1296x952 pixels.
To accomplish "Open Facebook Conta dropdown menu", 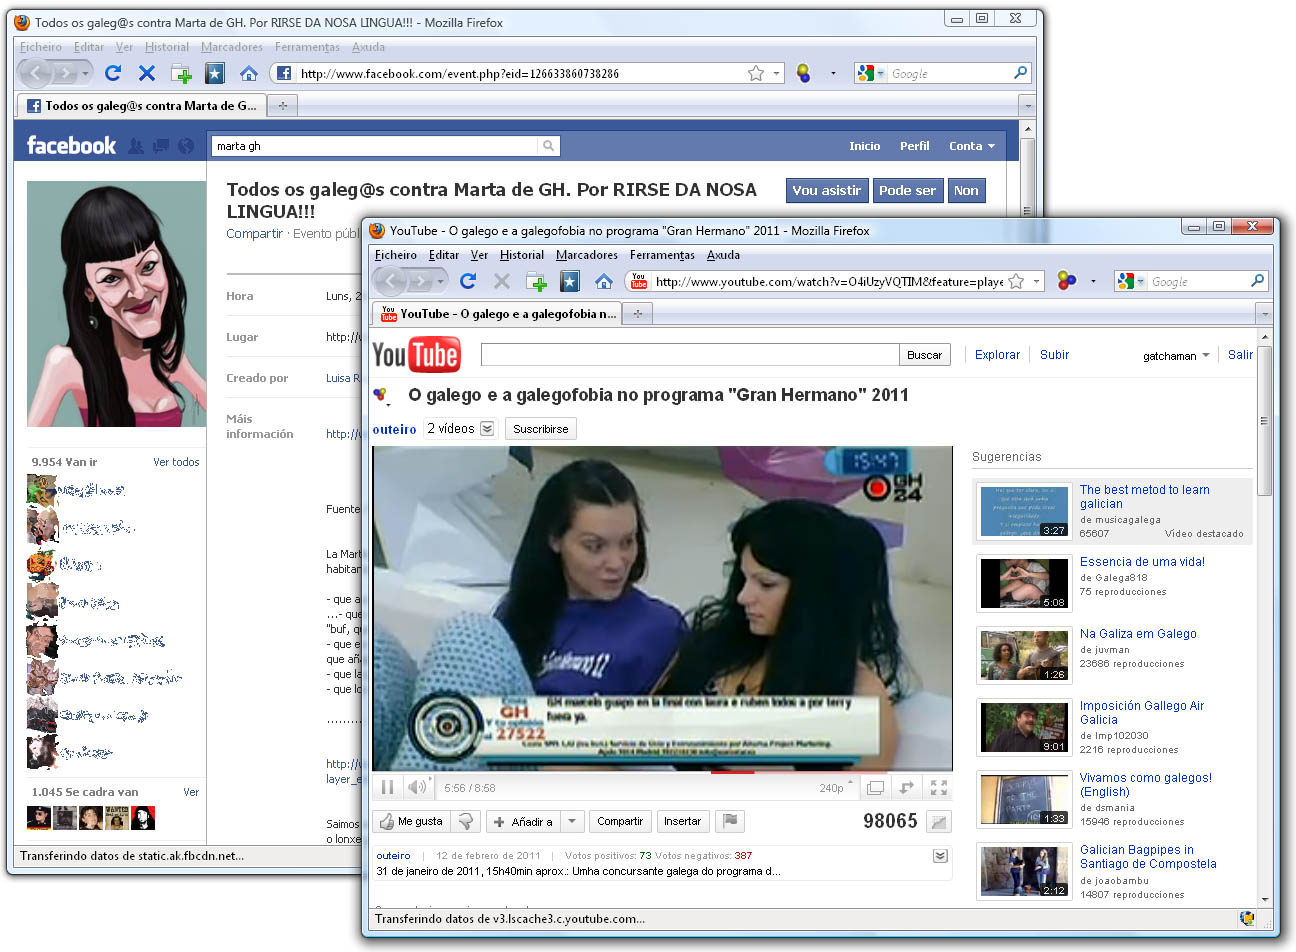I will click(972, 146).
